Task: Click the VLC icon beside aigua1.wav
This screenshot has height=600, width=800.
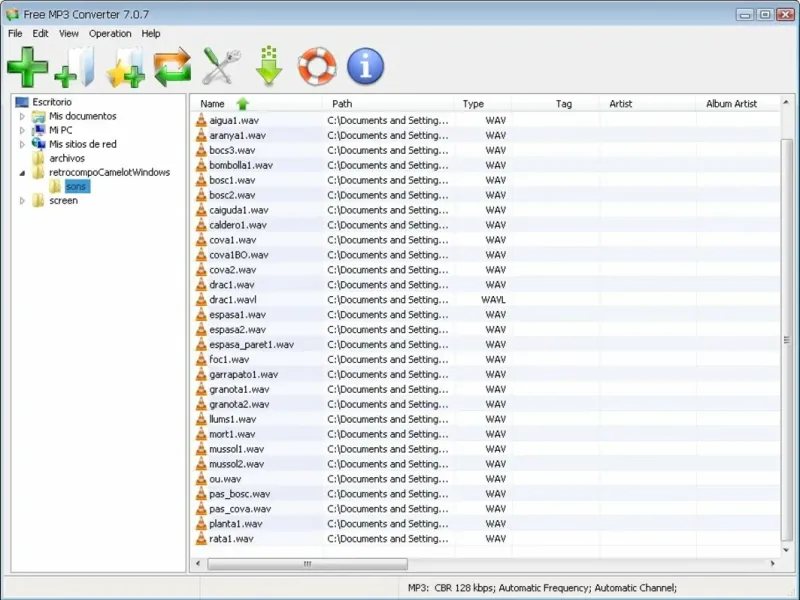Action: tap(201, 120)
